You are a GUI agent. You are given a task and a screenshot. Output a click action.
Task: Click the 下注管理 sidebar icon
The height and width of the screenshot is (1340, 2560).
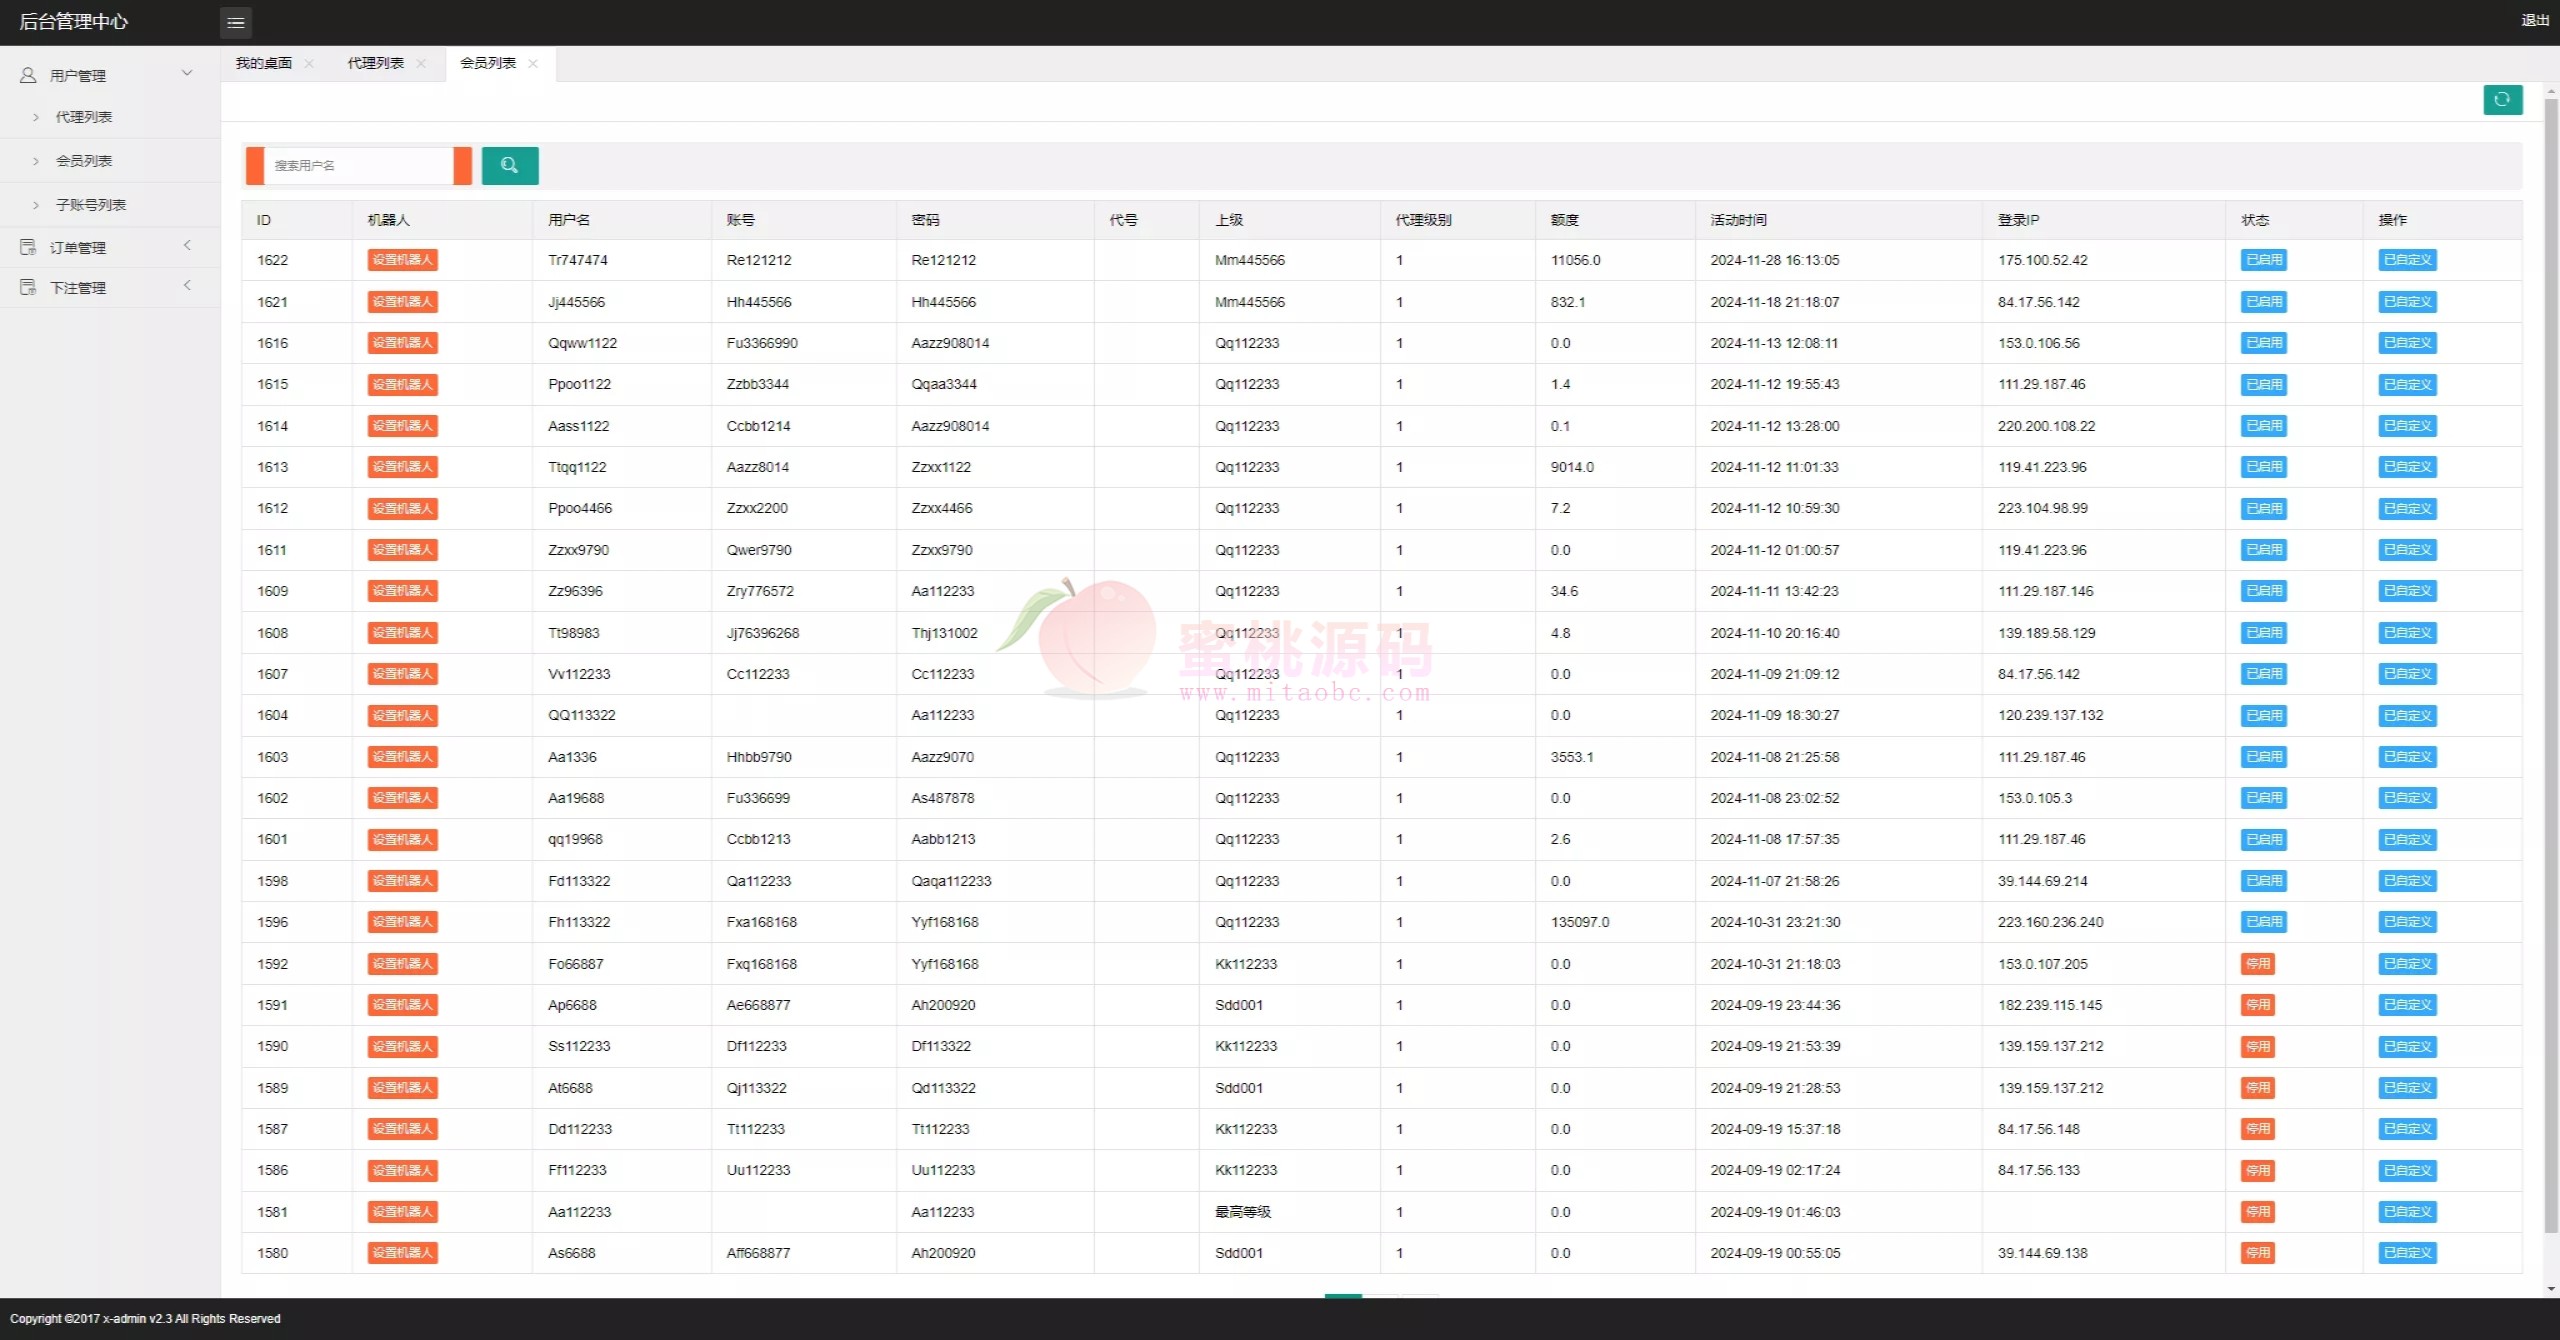tap(28, 287)
